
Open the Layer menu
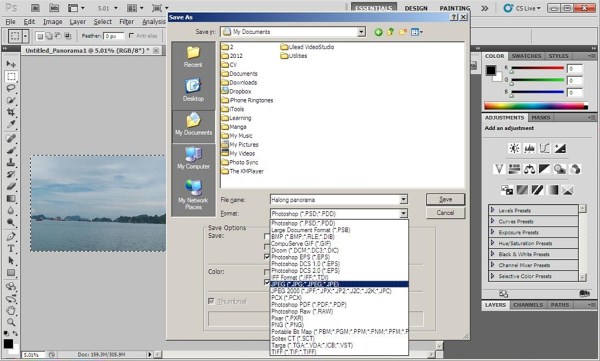pyautogui.click(x=78, y=22)
